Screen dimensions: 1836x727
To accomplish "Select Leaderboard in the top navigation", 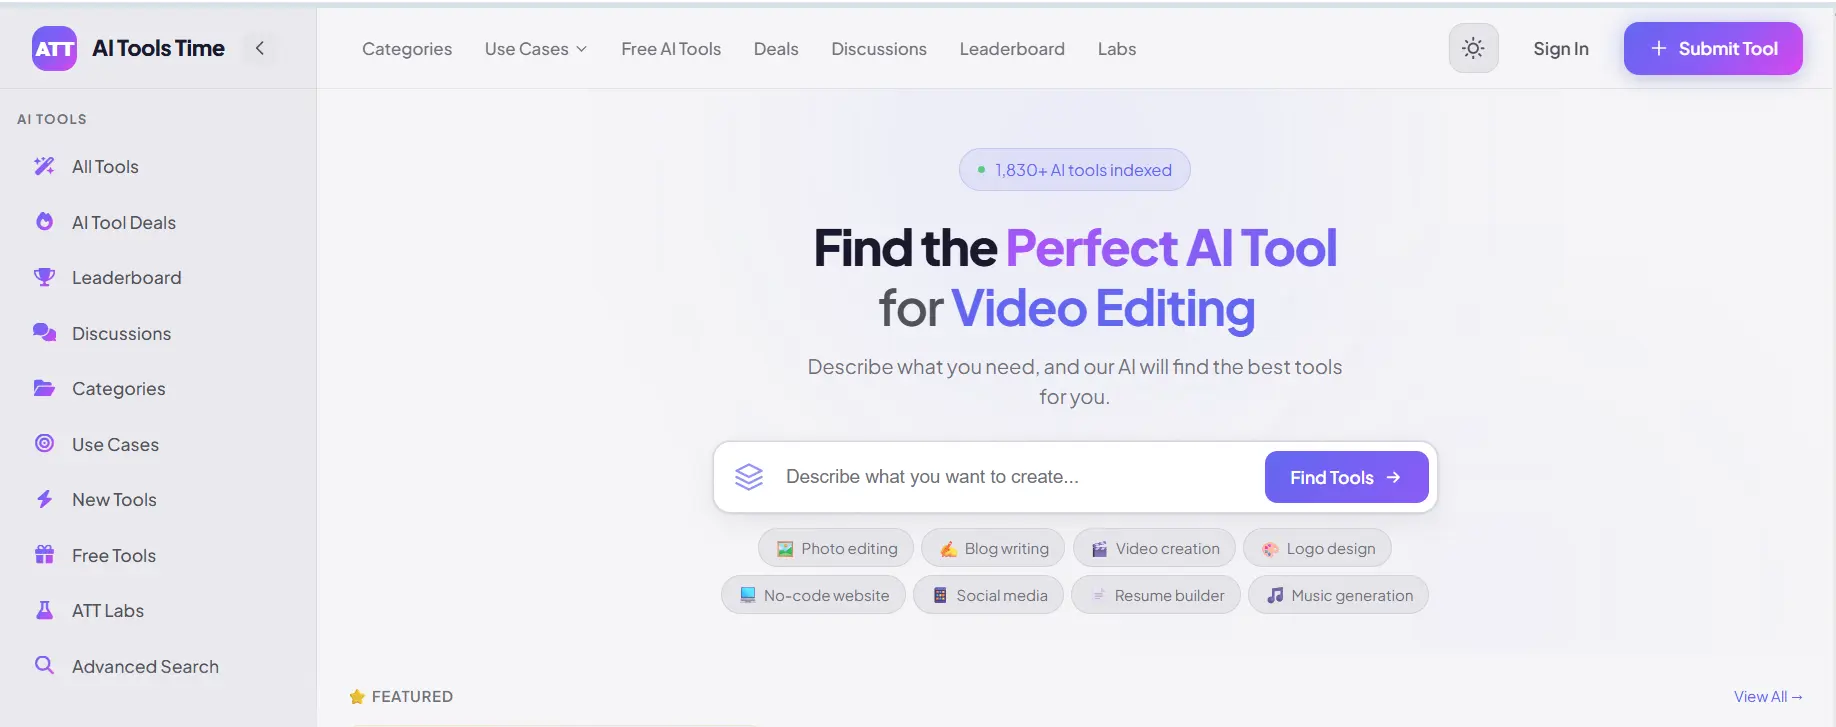I will (1012, 49).
